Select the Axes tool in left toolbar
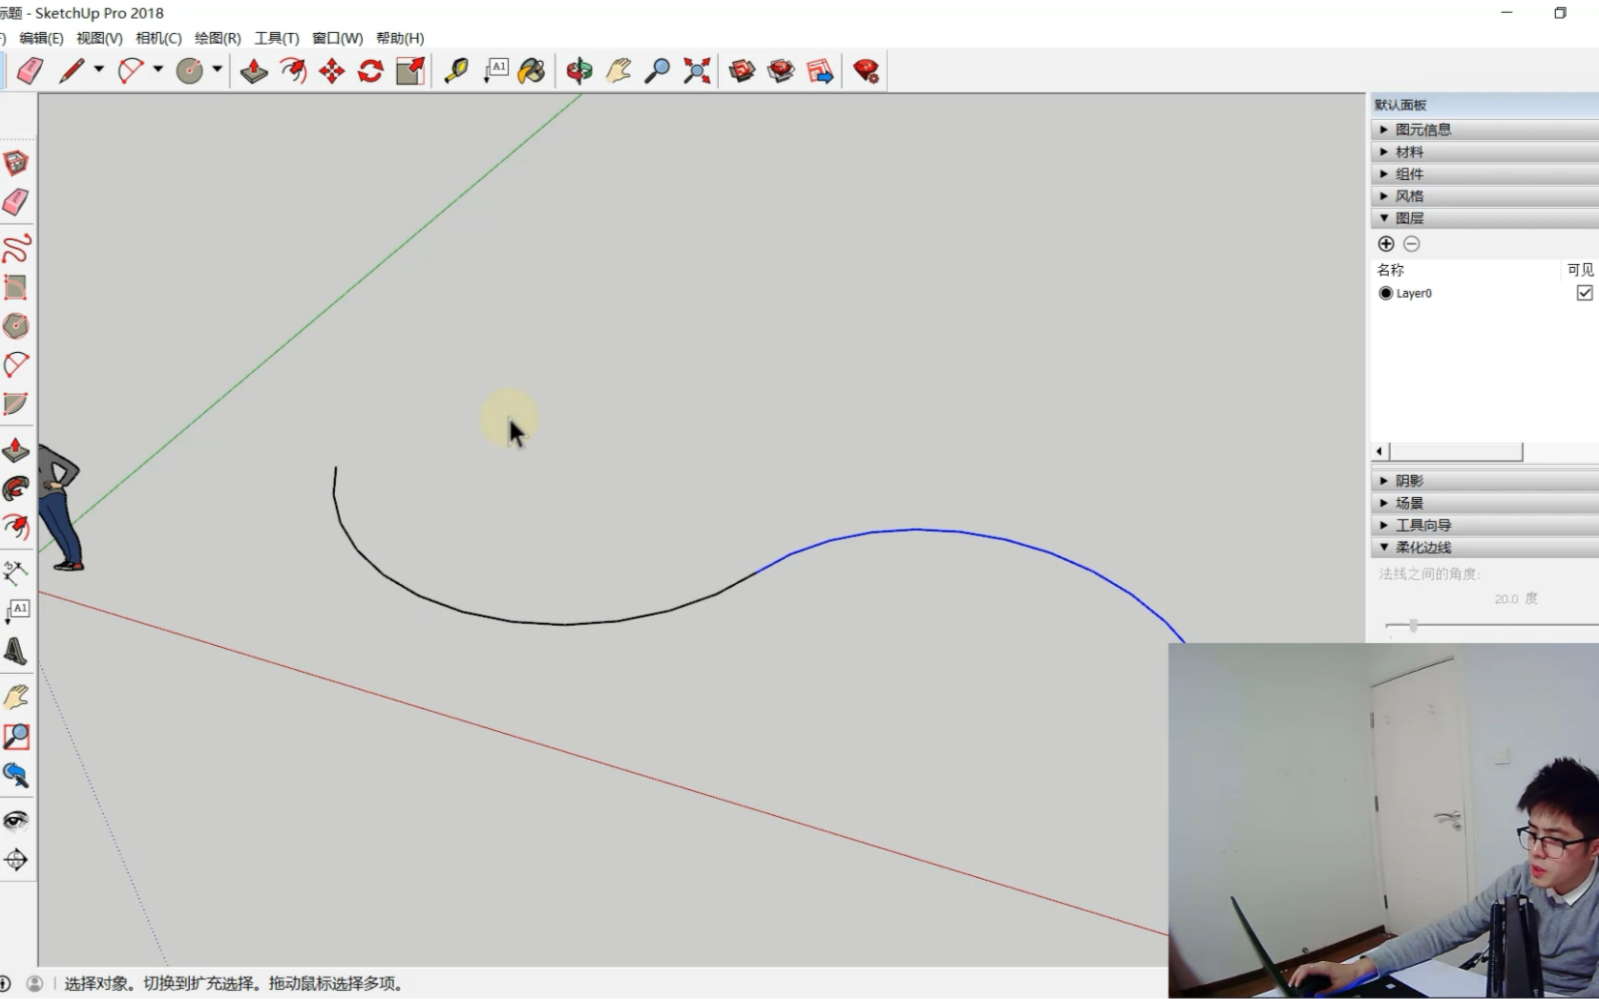This screenshot has height=999, width=1599. click(x=16, y=573)
